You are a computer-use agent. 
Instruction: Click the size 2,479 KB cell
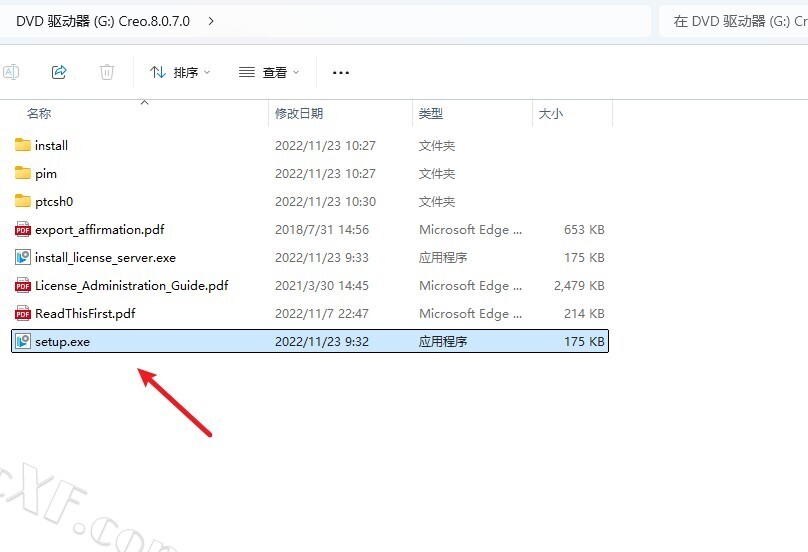pyautogui.click(x=579, y=286)
